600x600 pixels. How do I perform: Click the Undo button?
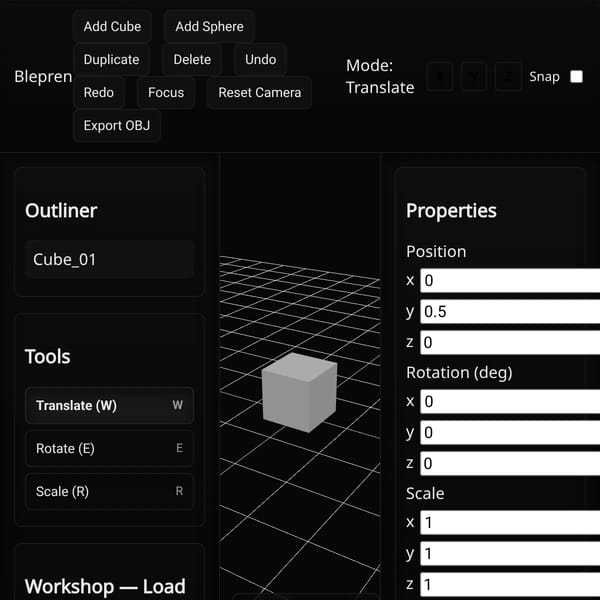point(260,59)
